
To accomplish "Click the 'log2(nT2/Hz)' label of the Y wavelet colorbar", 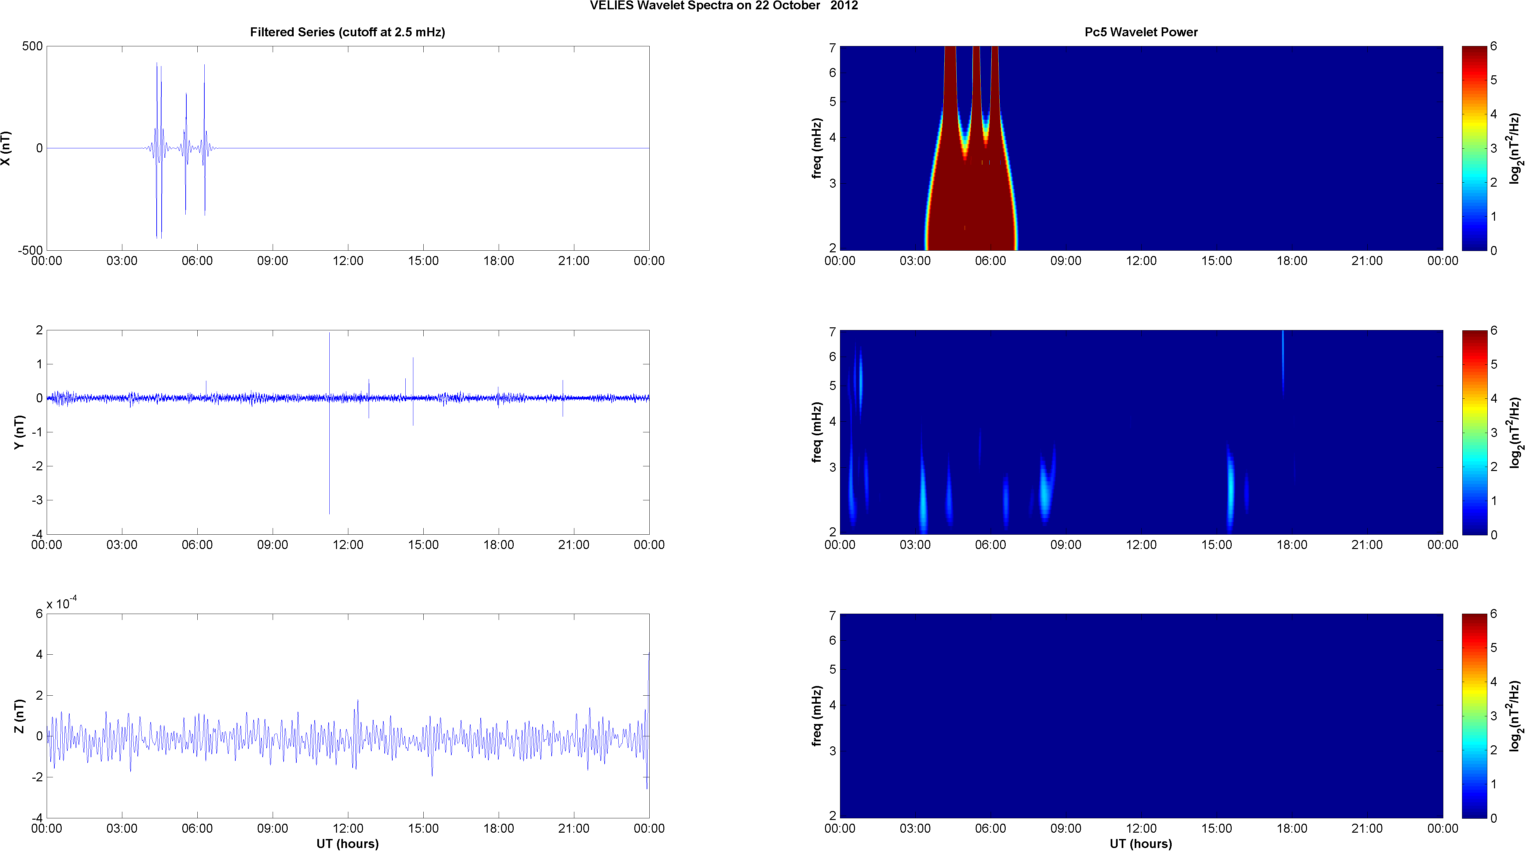I will [1516, 432].
